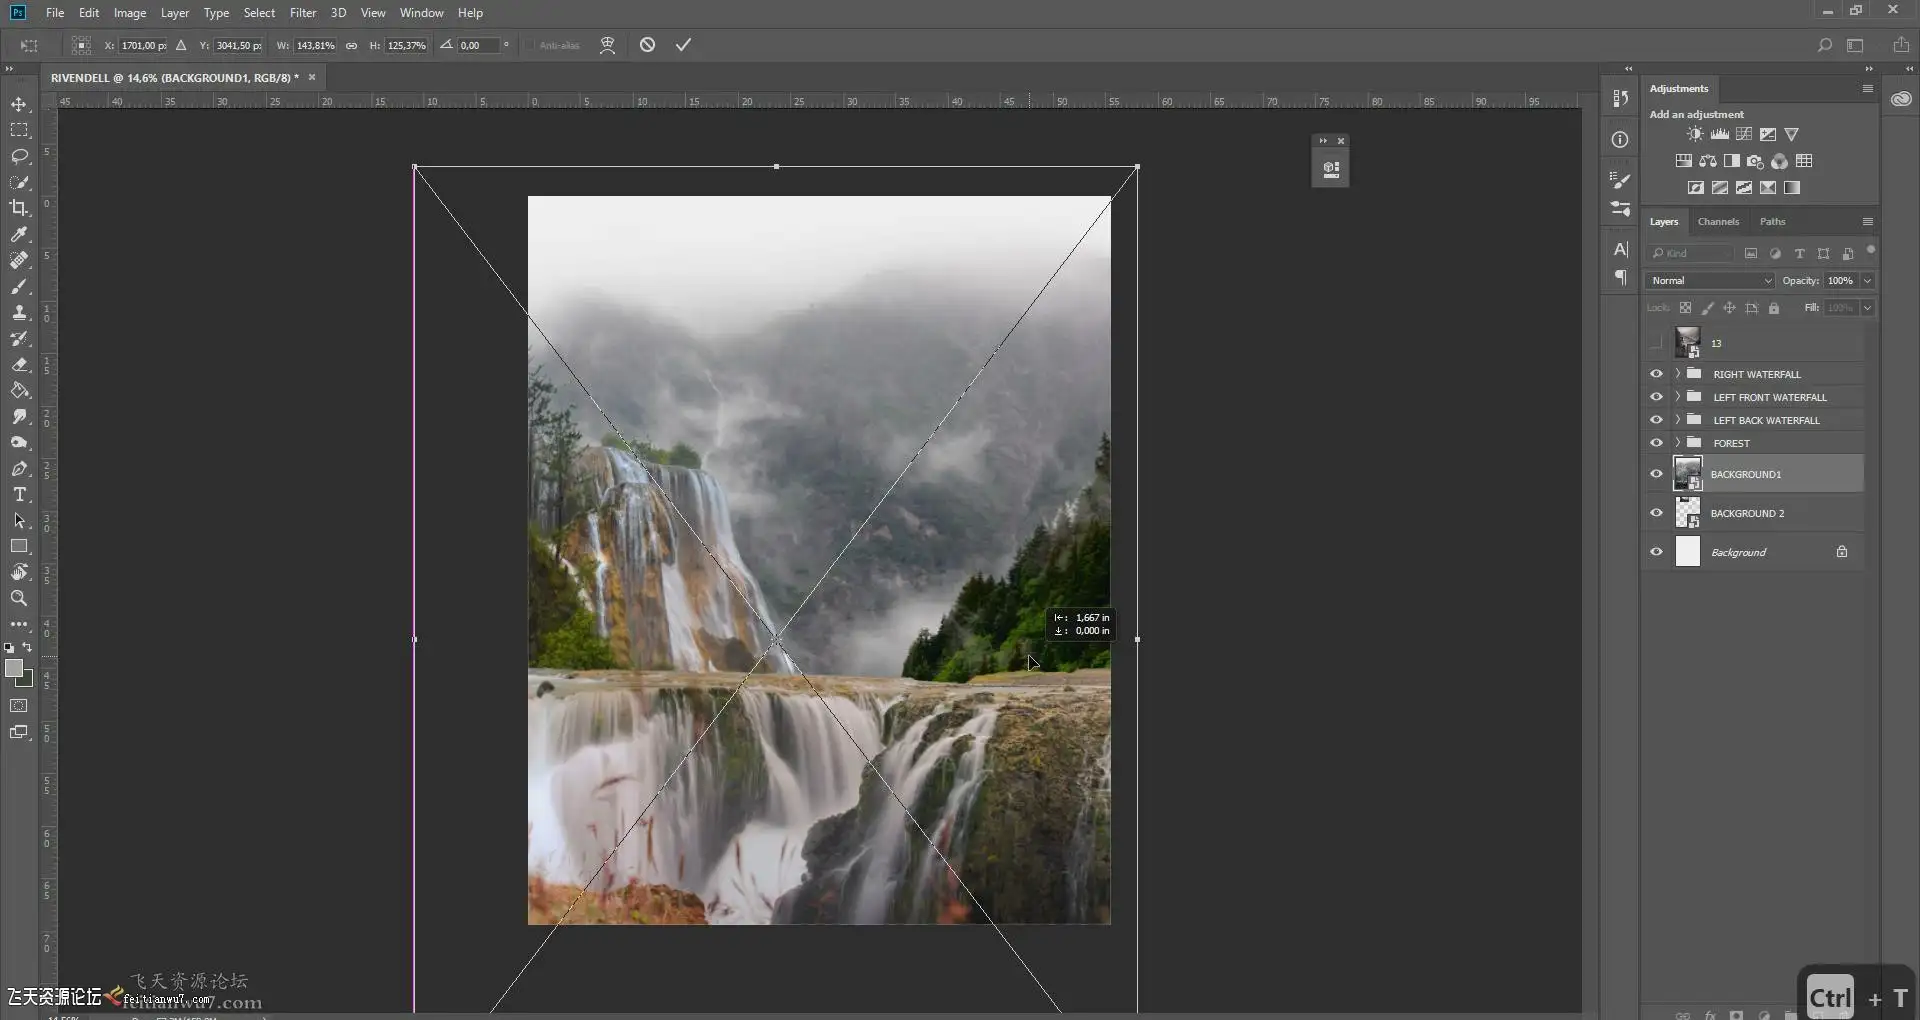Select the Horizontal Type tool
The width and height of the screenshot is (1920, 1020).
19,494
